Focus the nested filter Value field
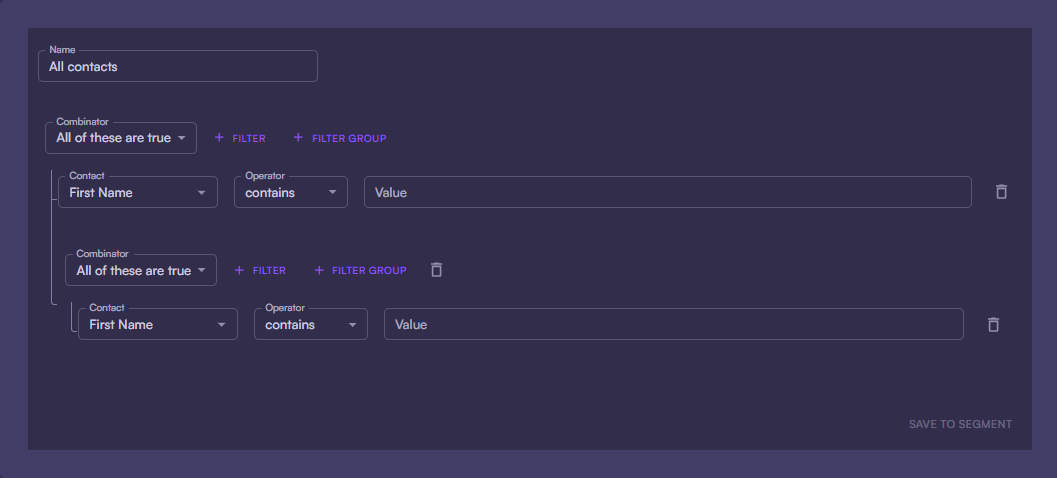Viewport: 1057px width, 478px height. [673, 324]
